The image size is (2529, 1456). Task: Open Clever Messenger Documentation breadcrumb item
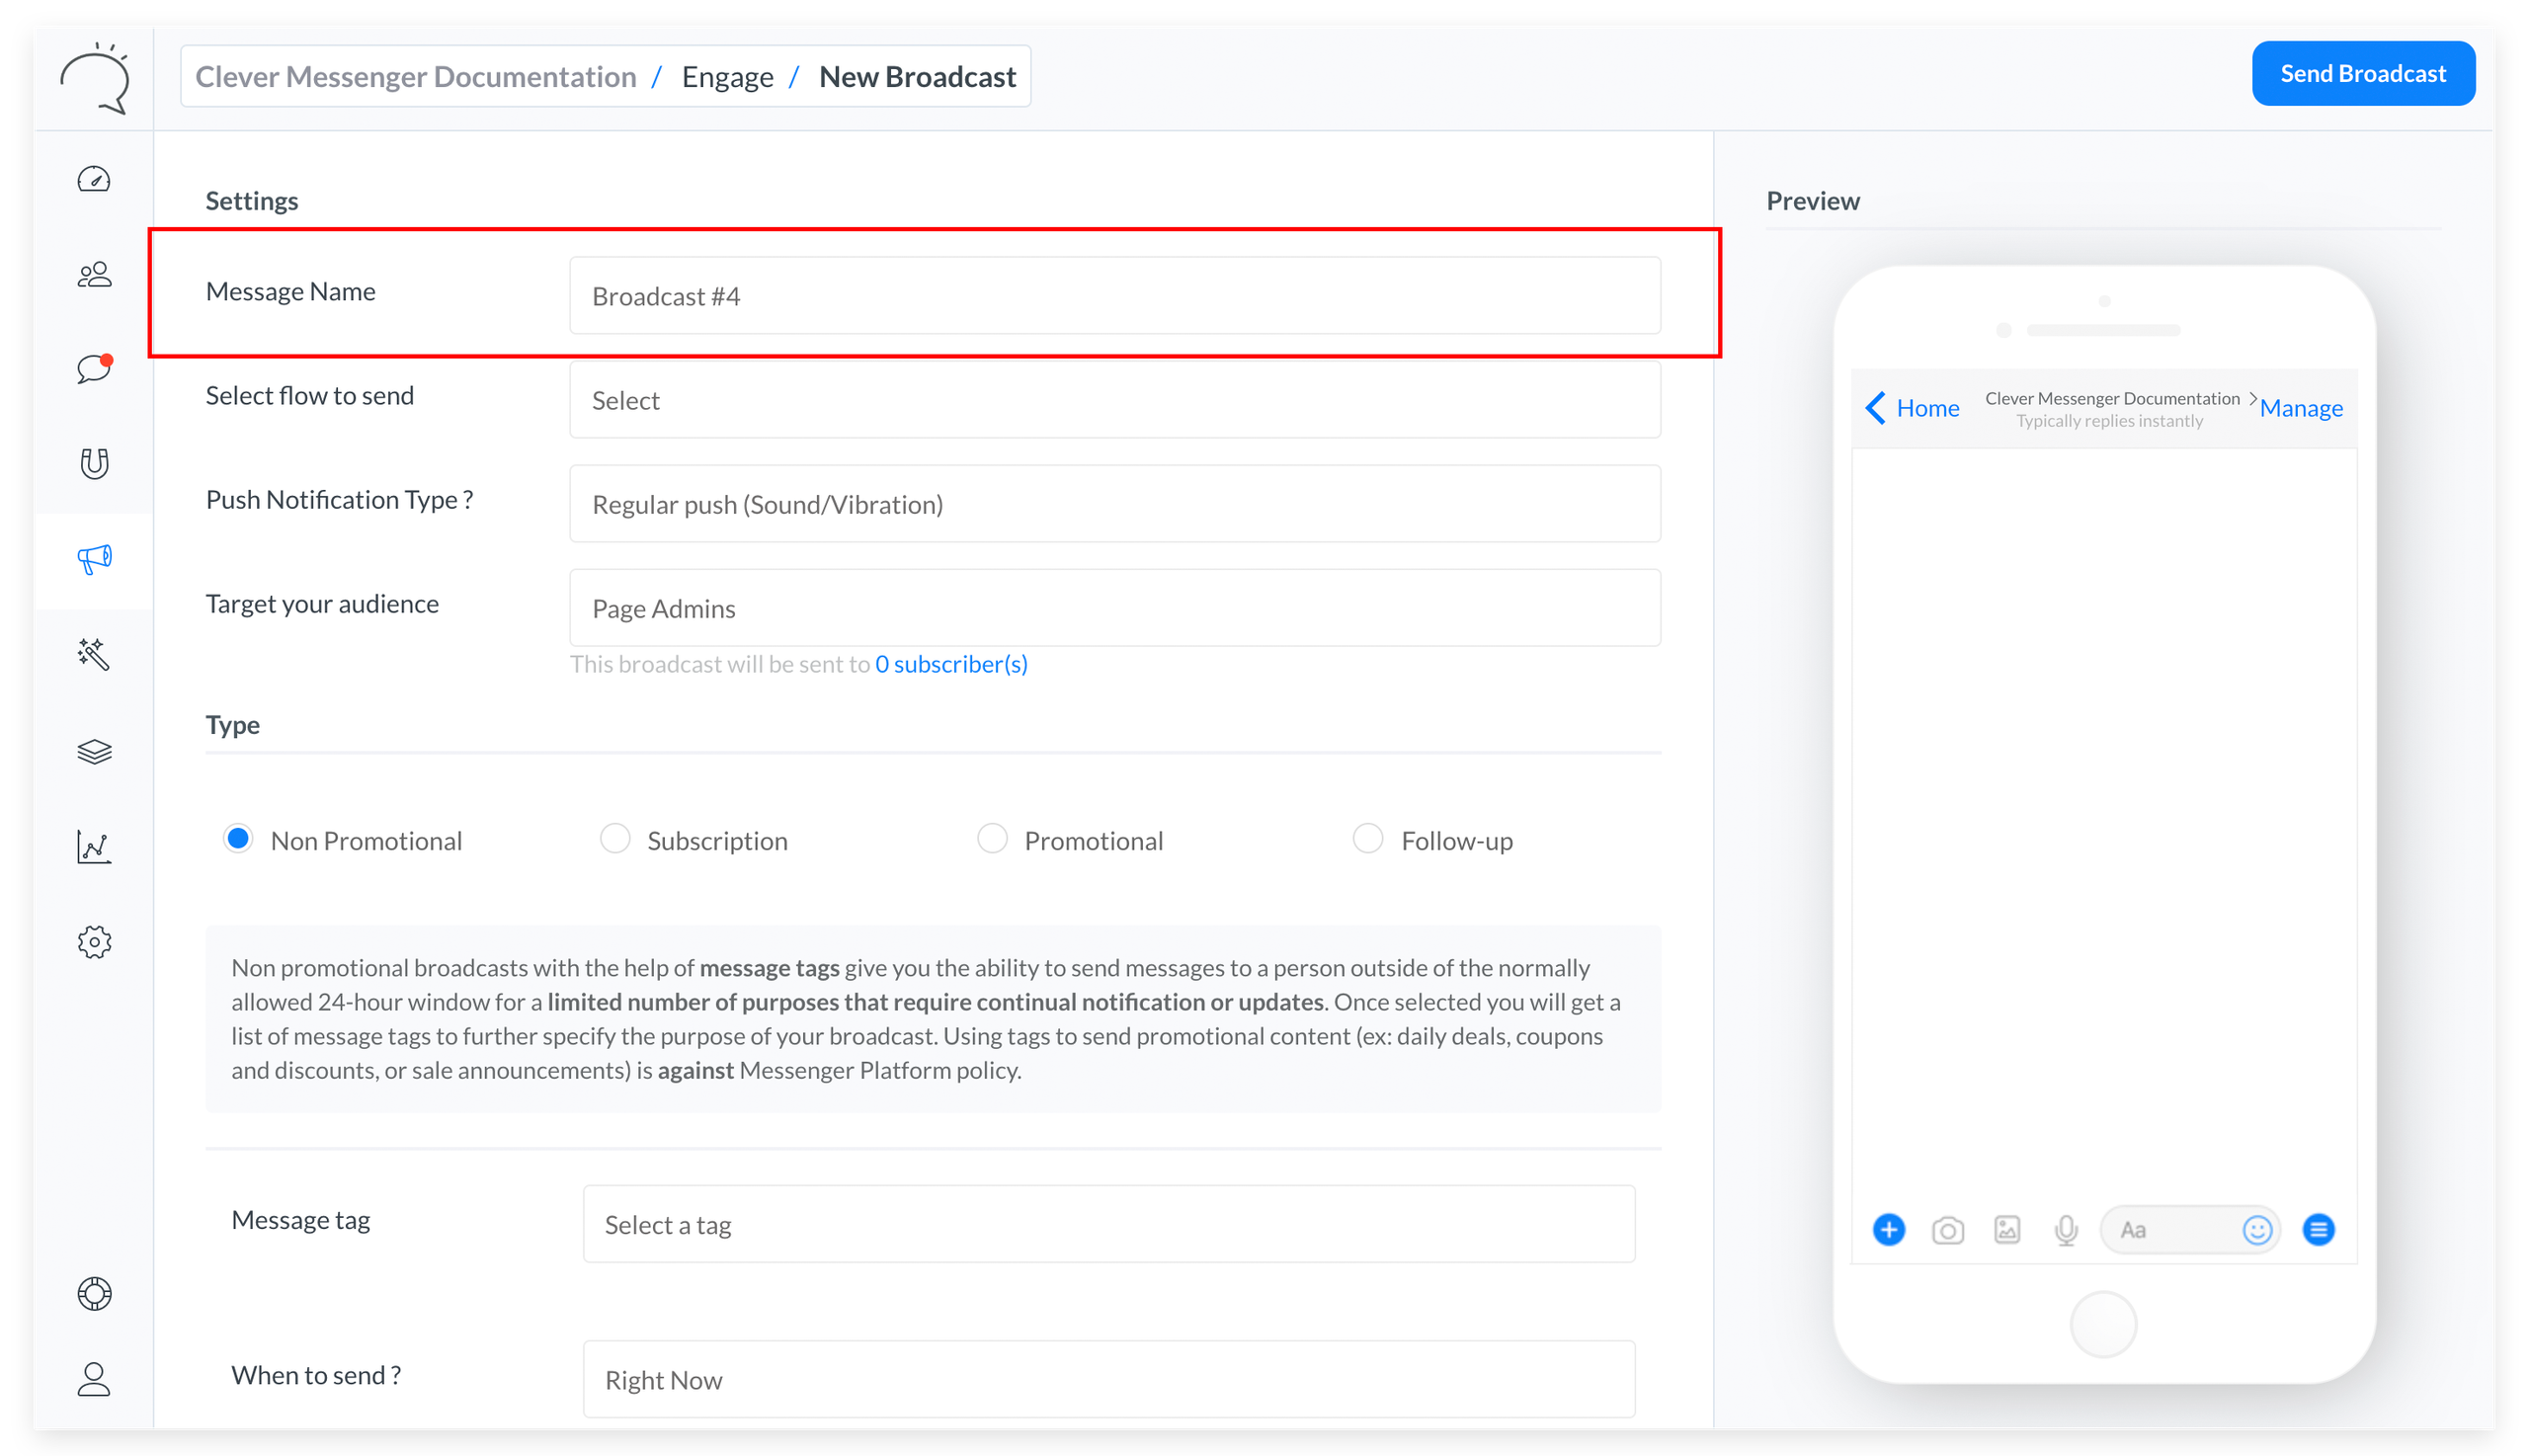[x=415, y=77]
